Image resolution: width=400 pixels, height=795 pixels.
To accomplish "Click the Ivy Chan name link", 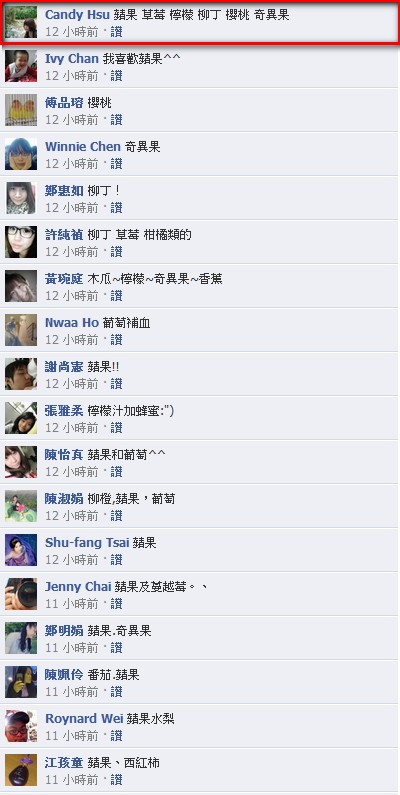I will click(72, 59).
